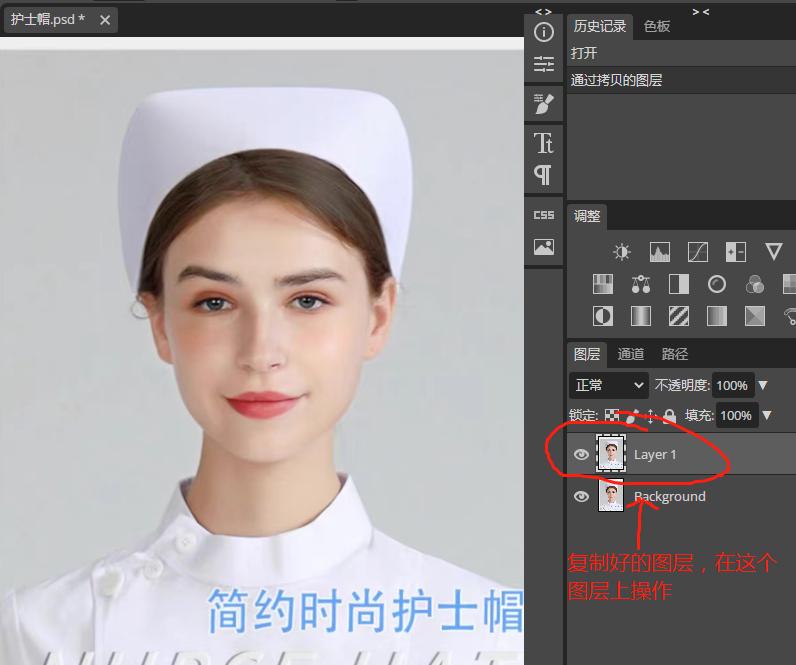Open the Character panel (Tt) icon
This screenshot has height=665, width=796.
pyautogui.click(x=544, y=143)
